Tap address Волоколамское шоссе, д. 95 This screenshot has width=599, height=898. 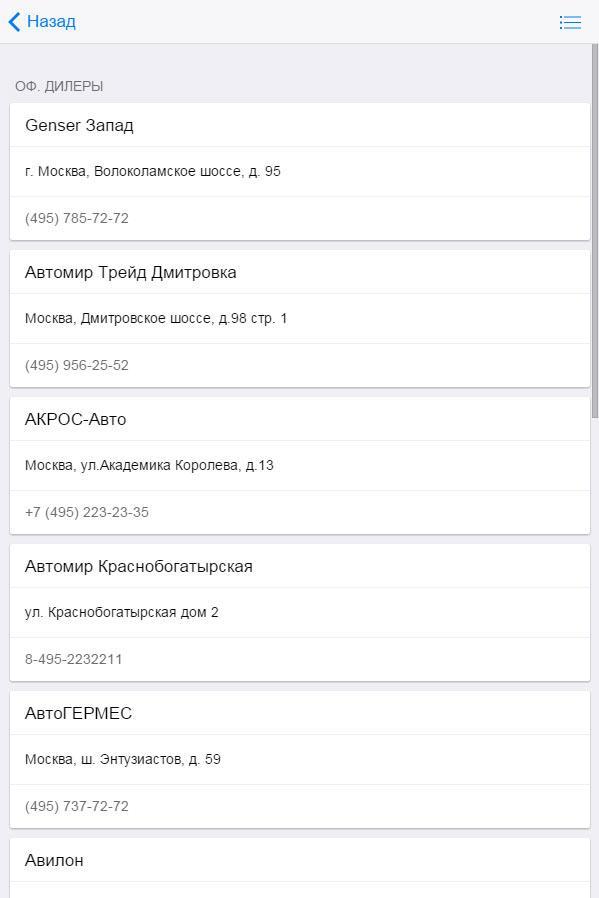click(153, 171)
